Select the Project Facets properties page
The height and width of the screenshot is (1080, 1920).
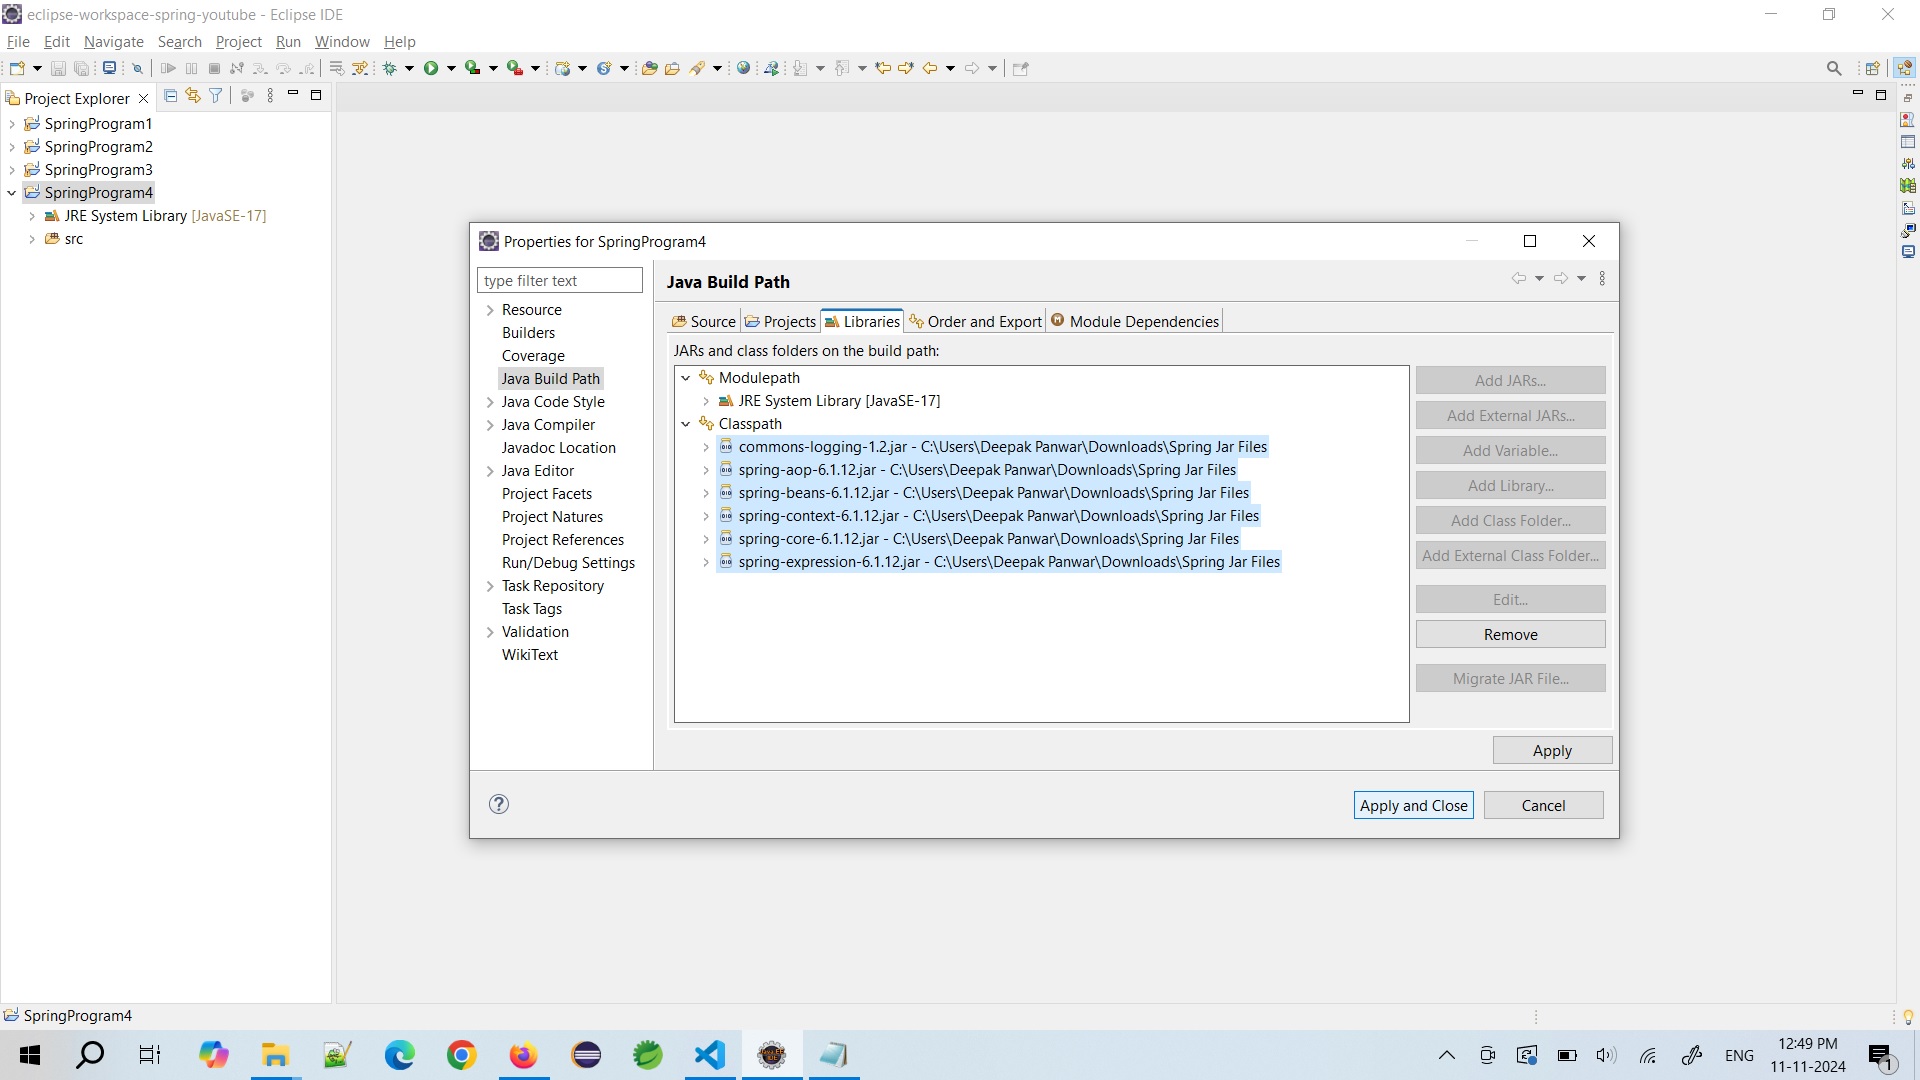[547, 494]
